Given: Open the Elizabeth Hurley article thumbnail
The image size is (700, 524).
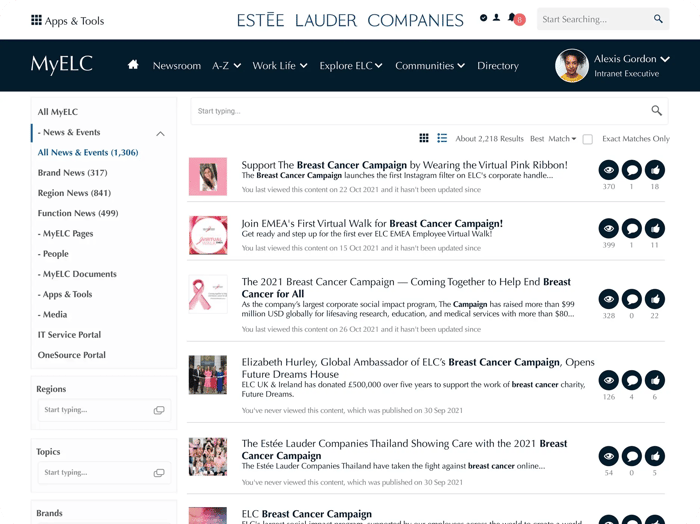Looking at the screenshot, I should [x=208, y=375].
